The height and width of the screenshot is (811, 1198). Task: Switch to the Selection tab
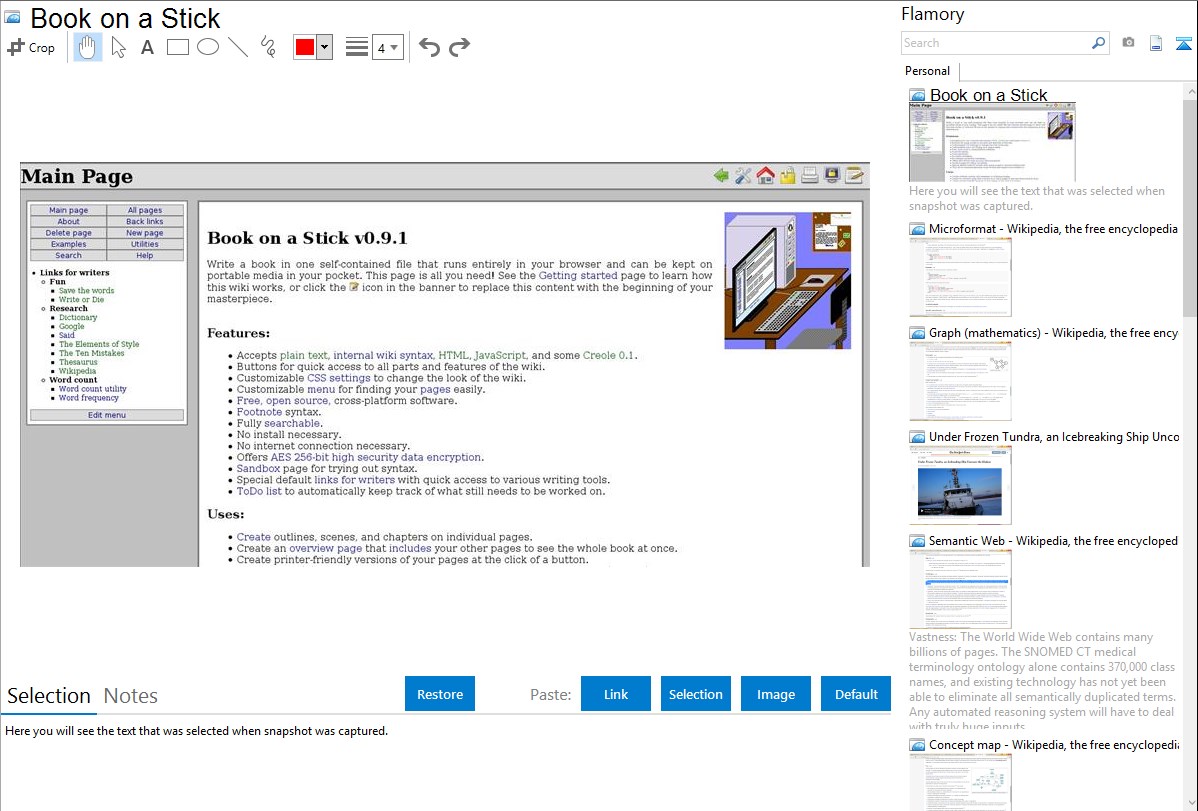tap(49, 696)
